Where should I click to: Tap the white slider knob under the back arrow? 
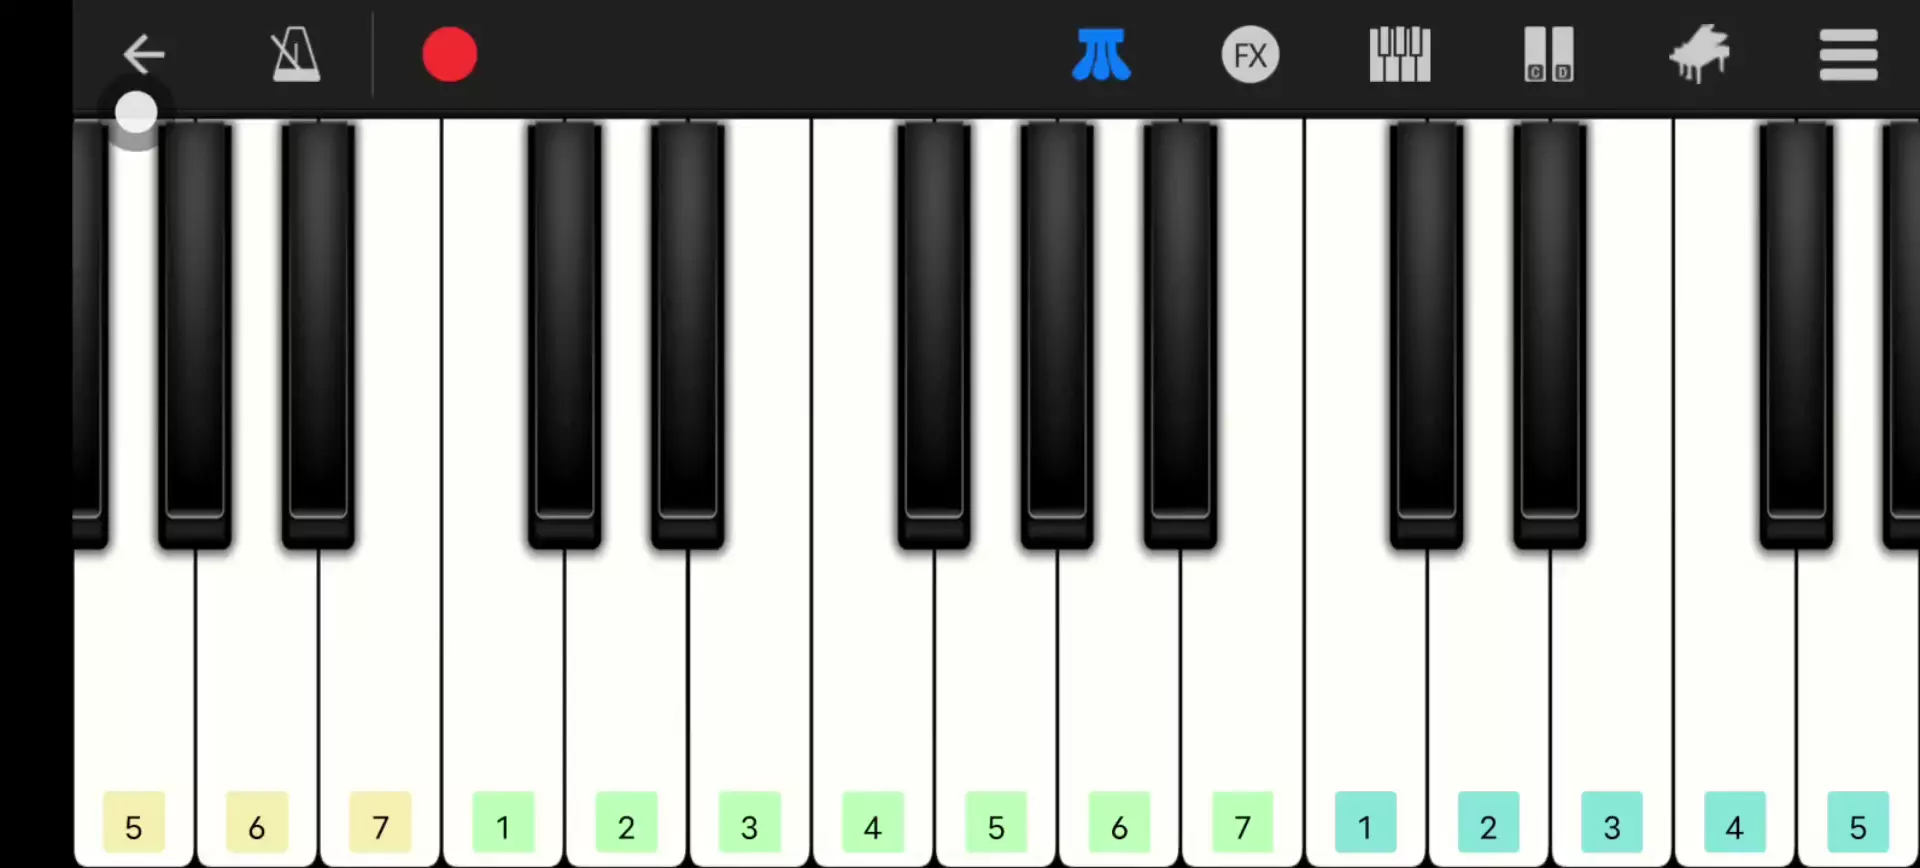click(x=136, y=113)
